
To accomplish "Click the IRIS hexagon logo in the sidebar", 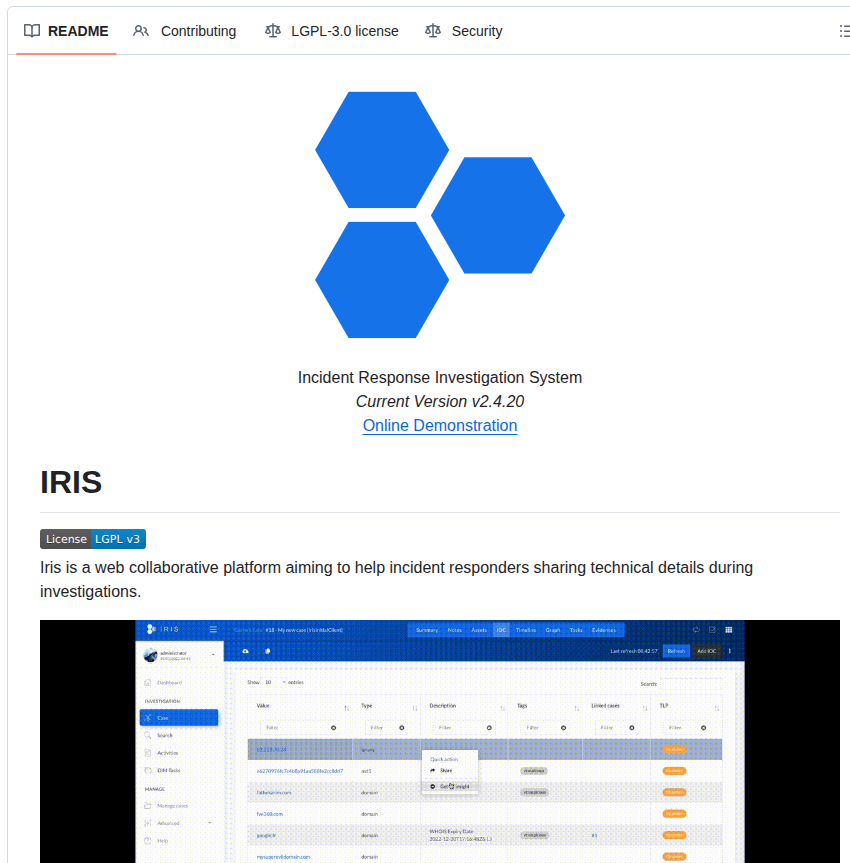I will click(149, 629).
